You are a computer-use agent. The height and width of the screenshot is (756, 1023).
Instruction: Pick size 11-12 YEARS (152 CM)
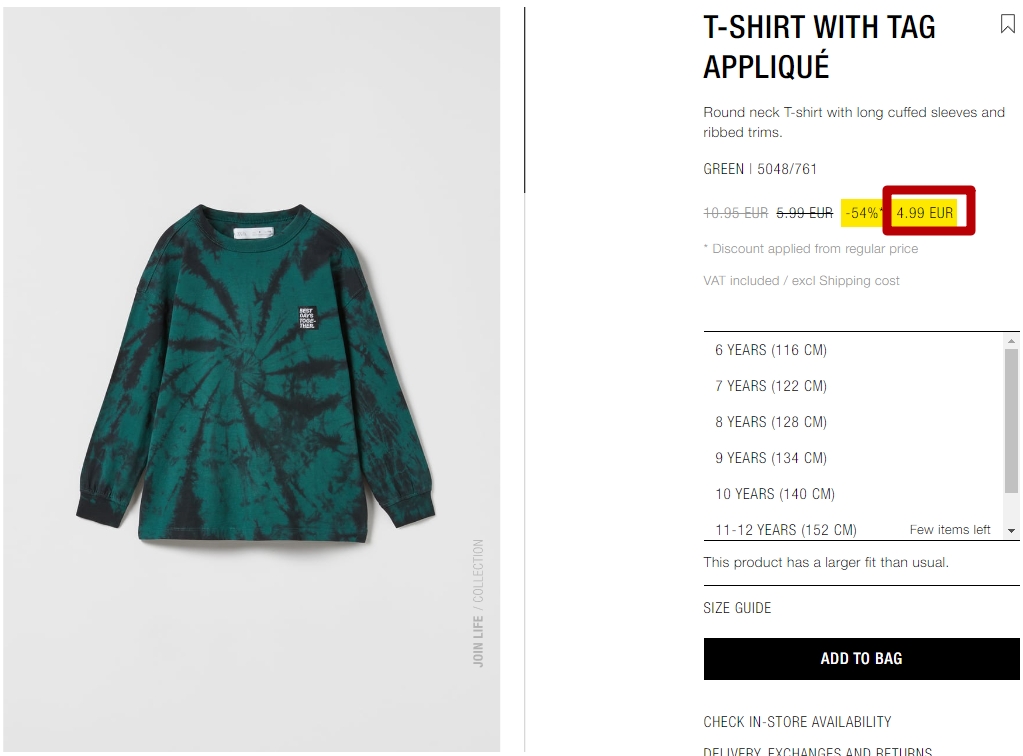point(853,529)
